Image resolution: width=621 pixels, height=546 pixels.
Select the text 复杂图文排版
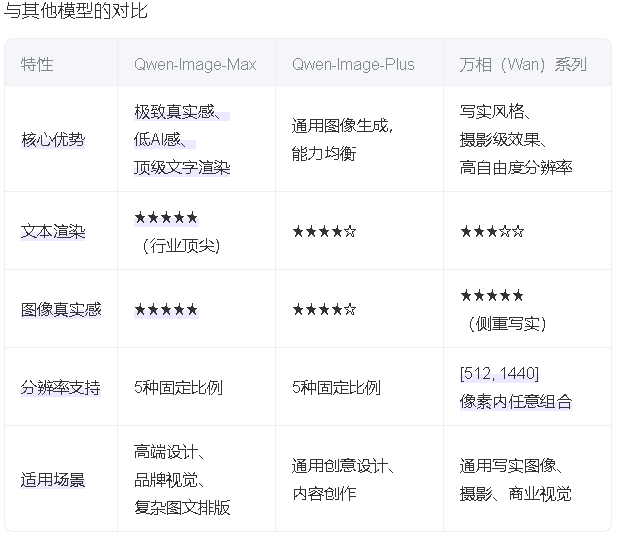(182, 508)
